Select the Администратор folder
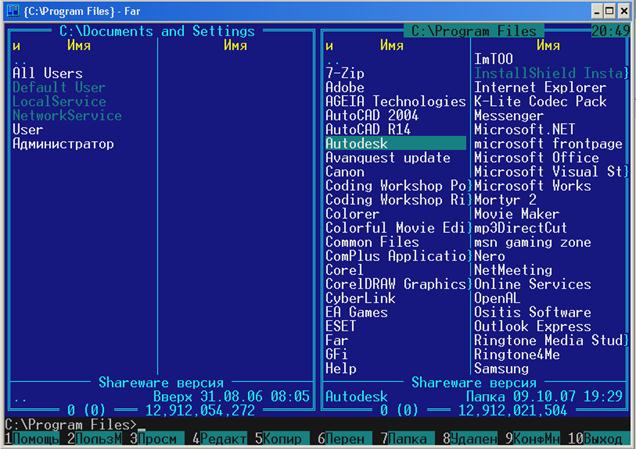Viewport: 636px width, 449px height. [63, 143]
